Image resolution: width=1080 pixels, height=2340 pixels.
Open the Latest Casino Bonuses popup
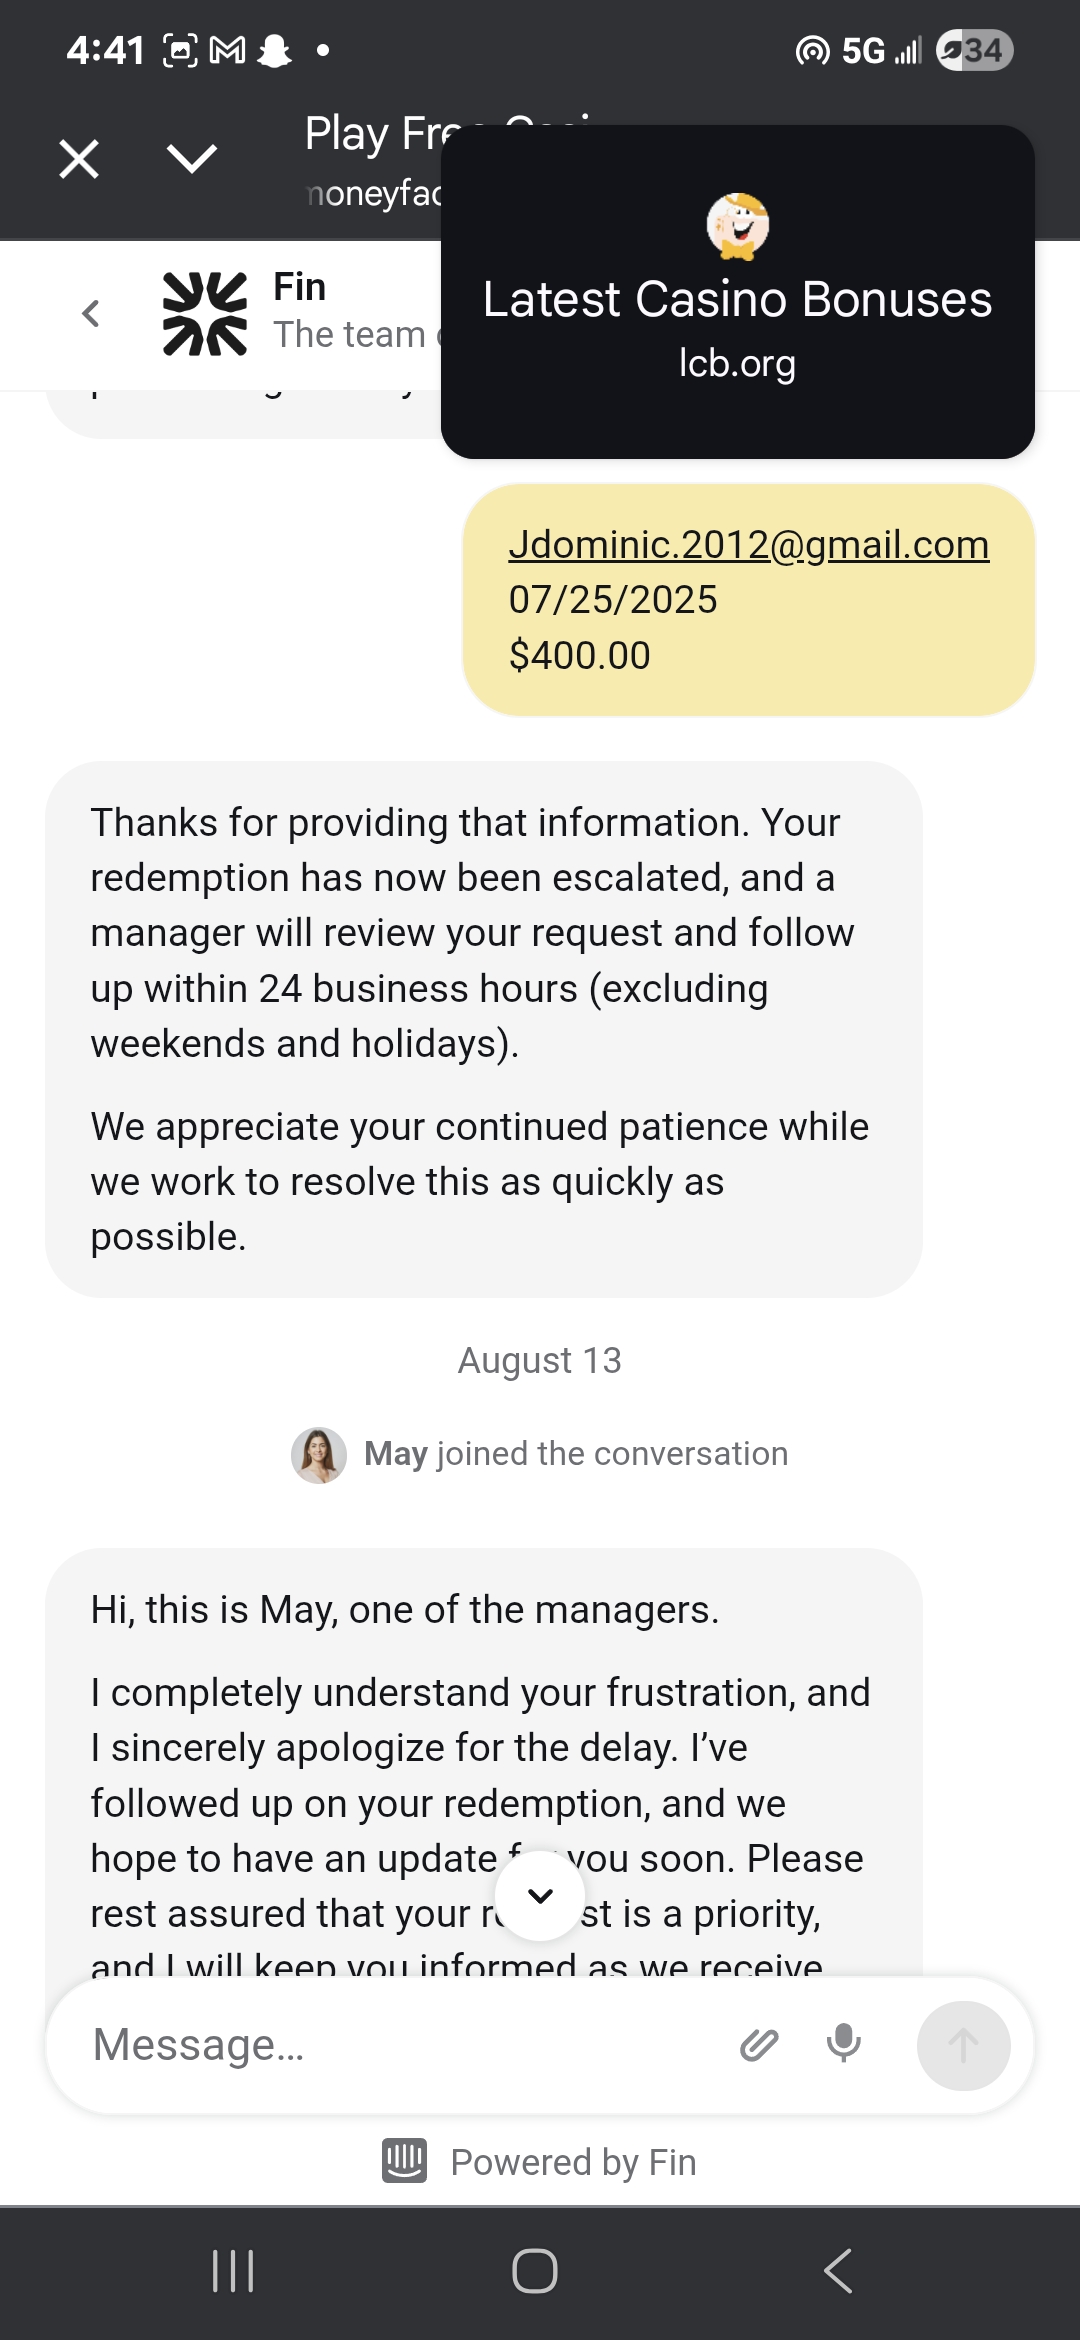point(737,300)
